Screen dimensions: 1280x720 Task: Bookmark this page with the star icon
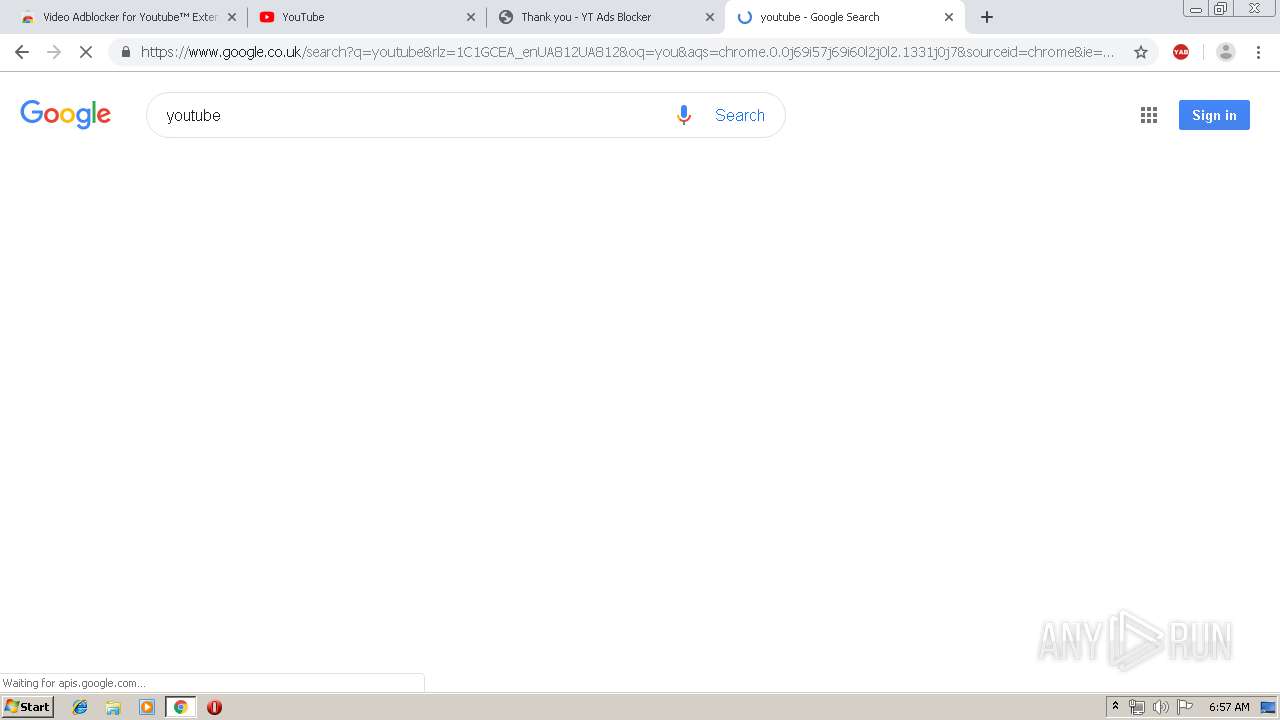click(x=1141, y=52)
